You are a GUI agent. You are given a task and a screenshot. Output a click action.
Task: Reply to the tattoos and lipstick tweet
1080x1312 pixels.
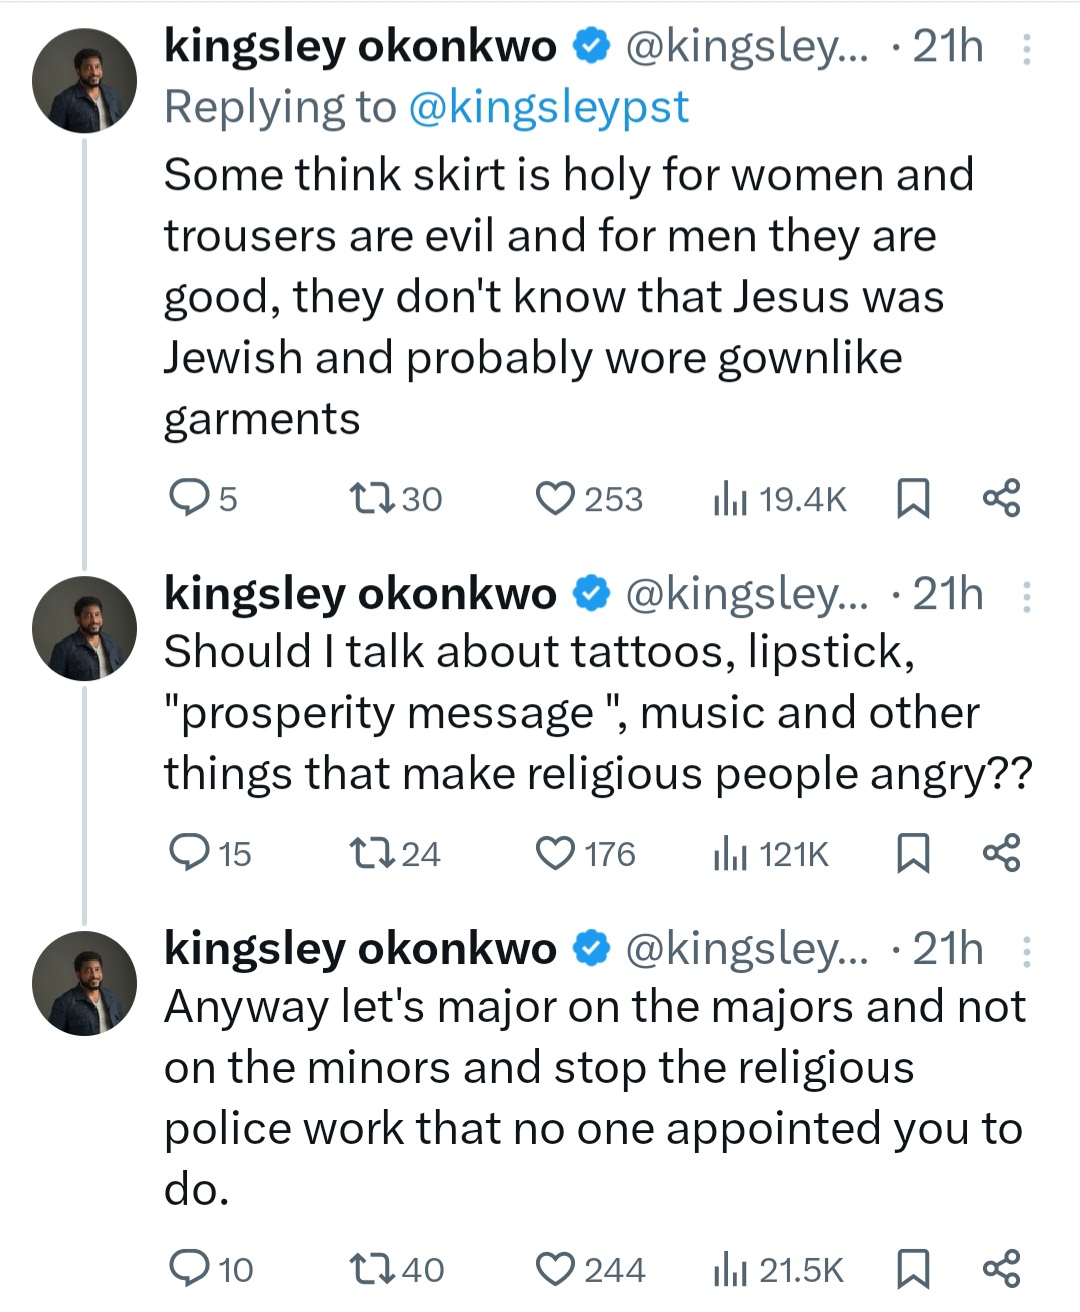tap(187, 853)
